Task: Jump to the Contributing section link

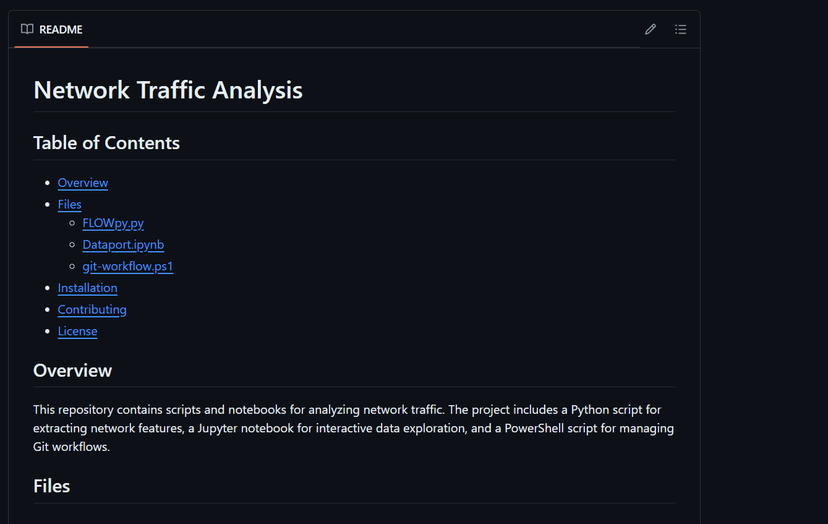Action: pyautogui.click(x=92, y=310)
